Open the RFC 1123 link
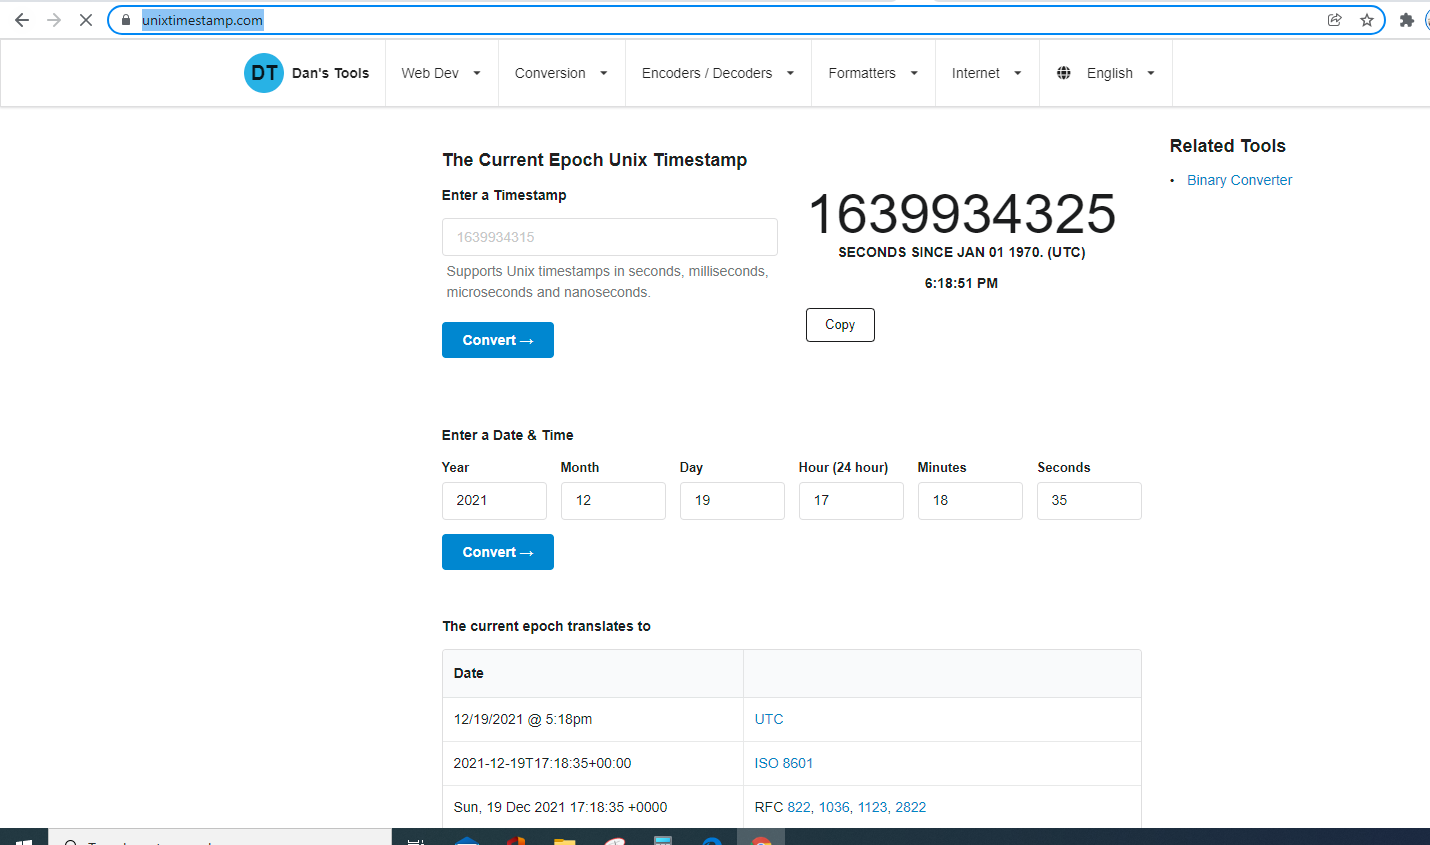The height and width of the screenshot is (845, 1430). pyautogui.click(x=873, y=807)
